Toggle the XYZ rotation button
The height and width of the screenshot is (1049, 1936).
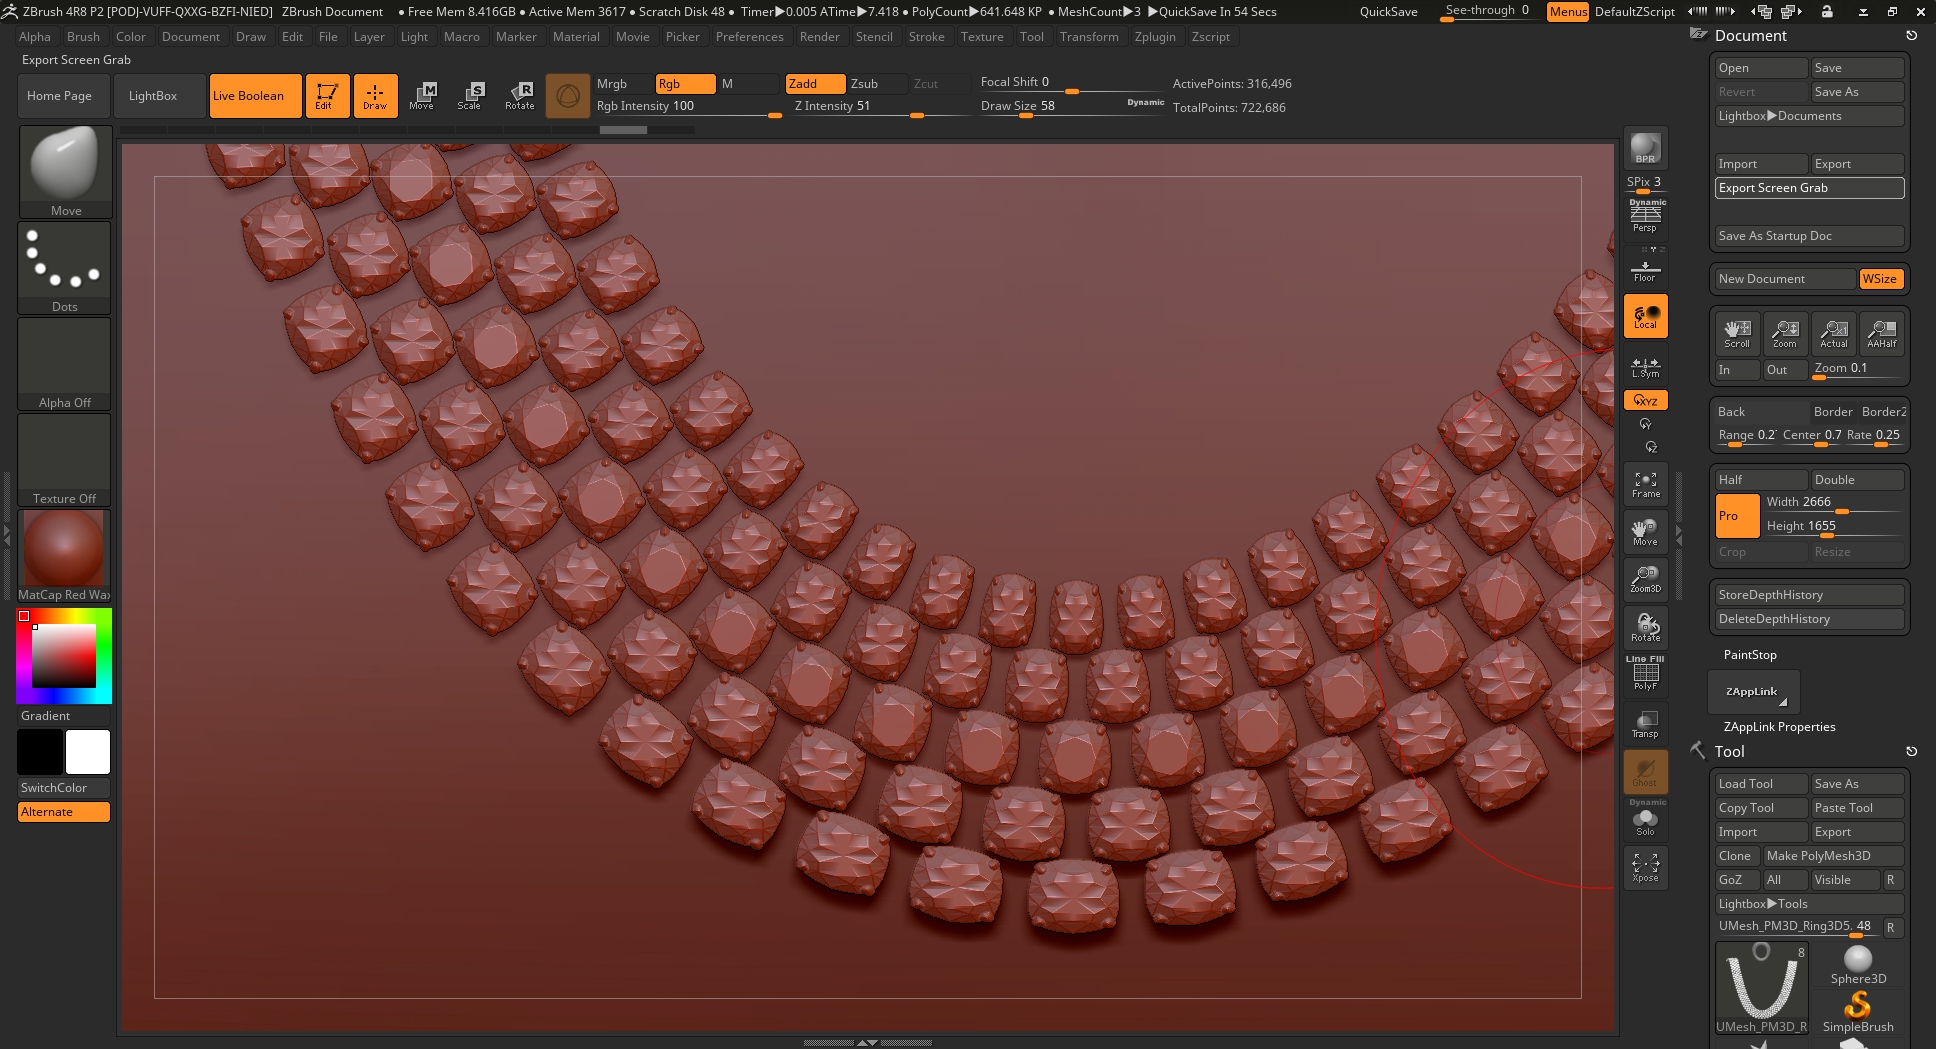pos(1645,400)
